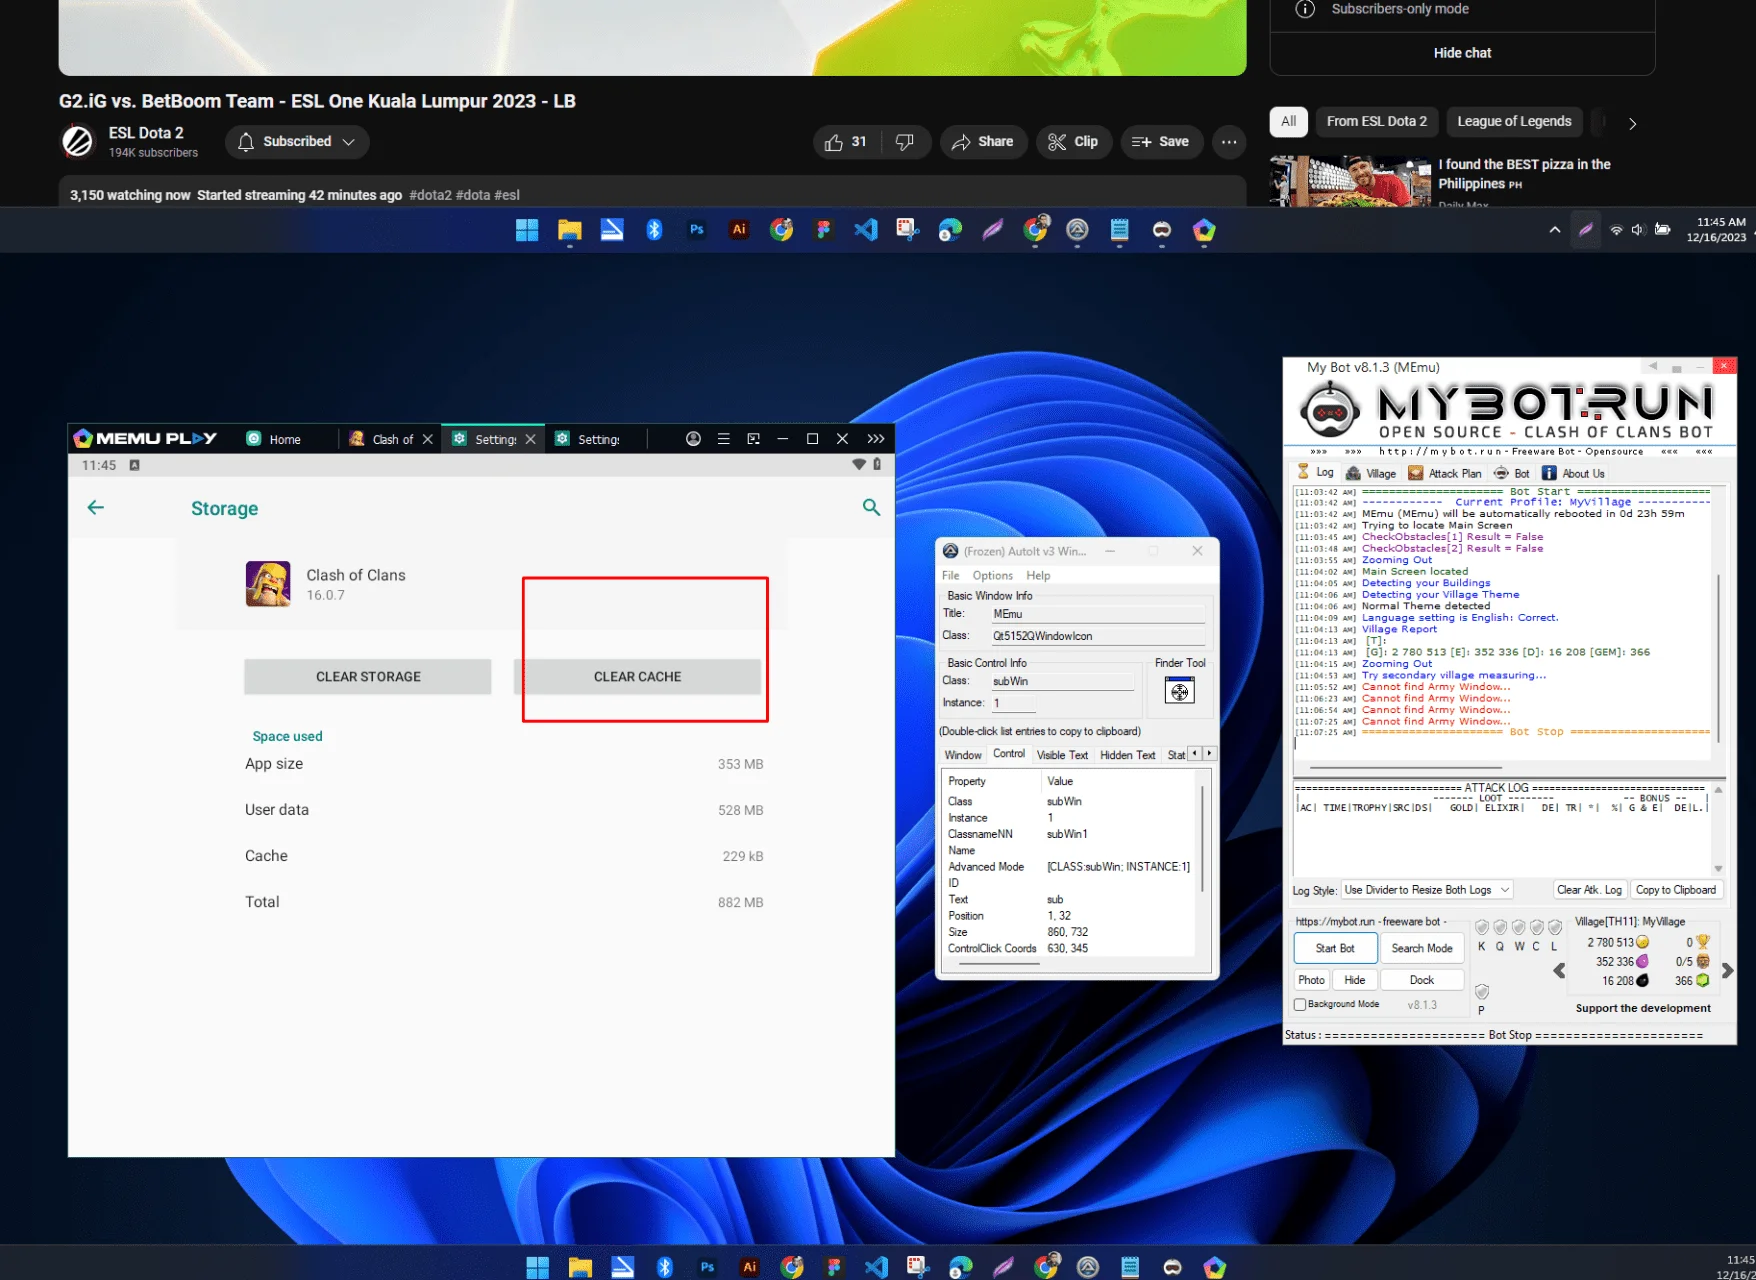The width and height of the screenshot is (1756, 1280).
Task: Show previous village stats in MyBot
Action: pyautogui.click(x=1559, y=970)
